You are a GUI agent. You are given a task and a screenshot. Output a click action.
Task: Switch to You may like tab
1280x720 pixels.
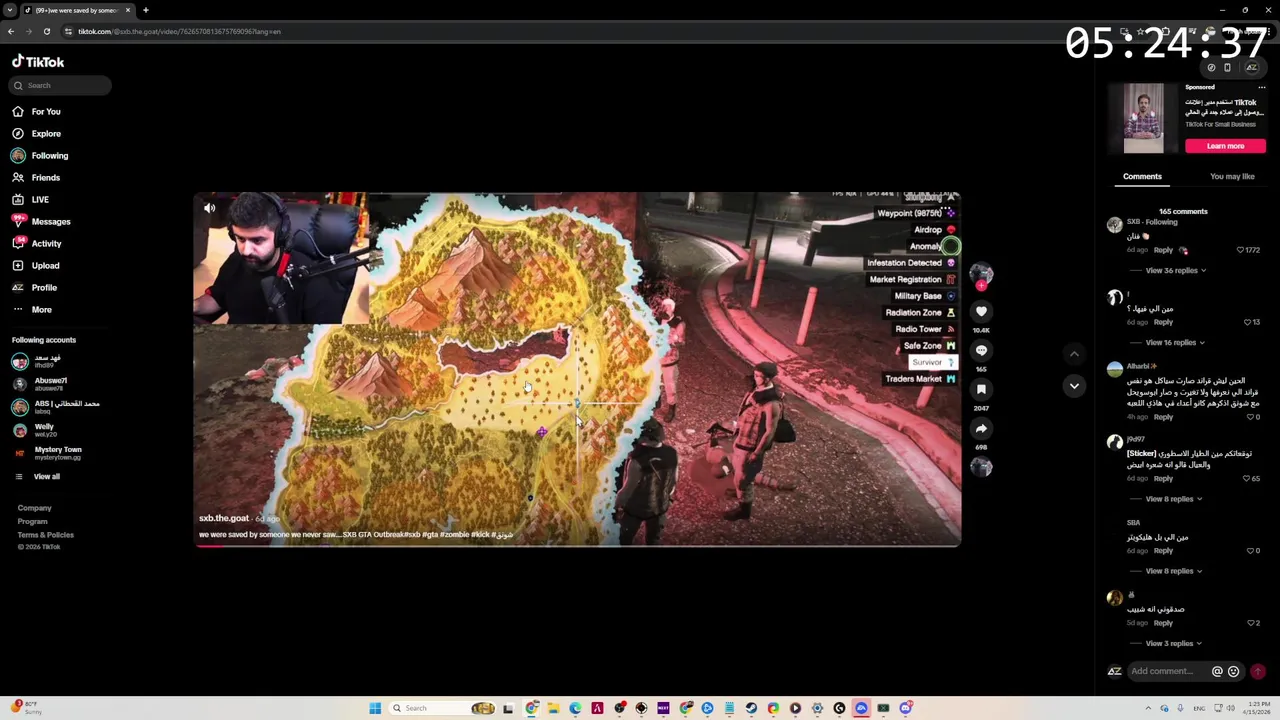click(1232, 176)
